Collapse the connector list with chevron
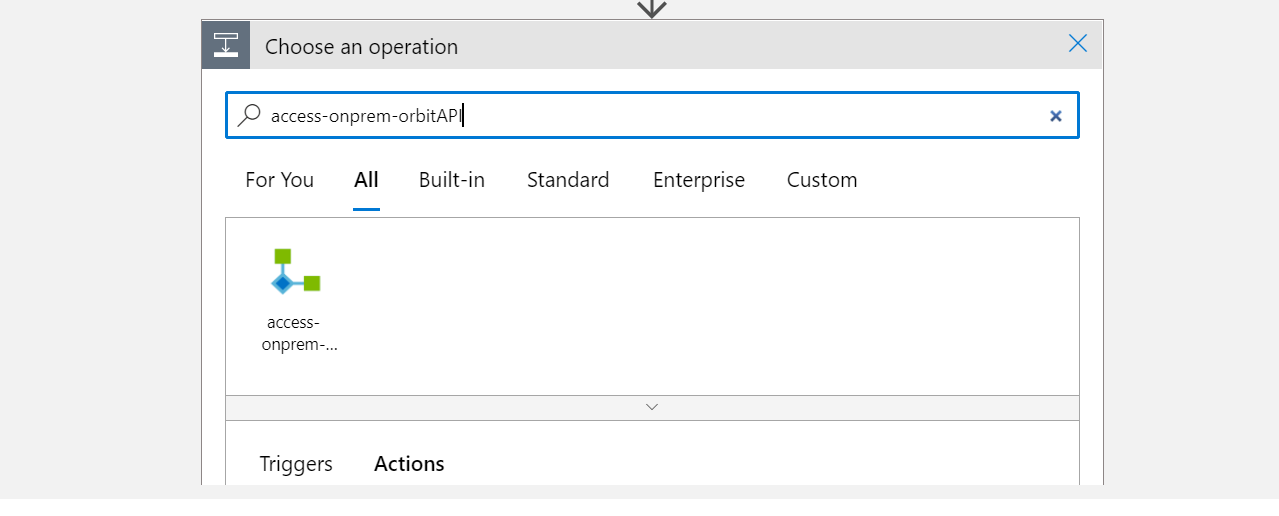Image resolution: width=1279 pixels, height=516 pixels. (652, 407)
